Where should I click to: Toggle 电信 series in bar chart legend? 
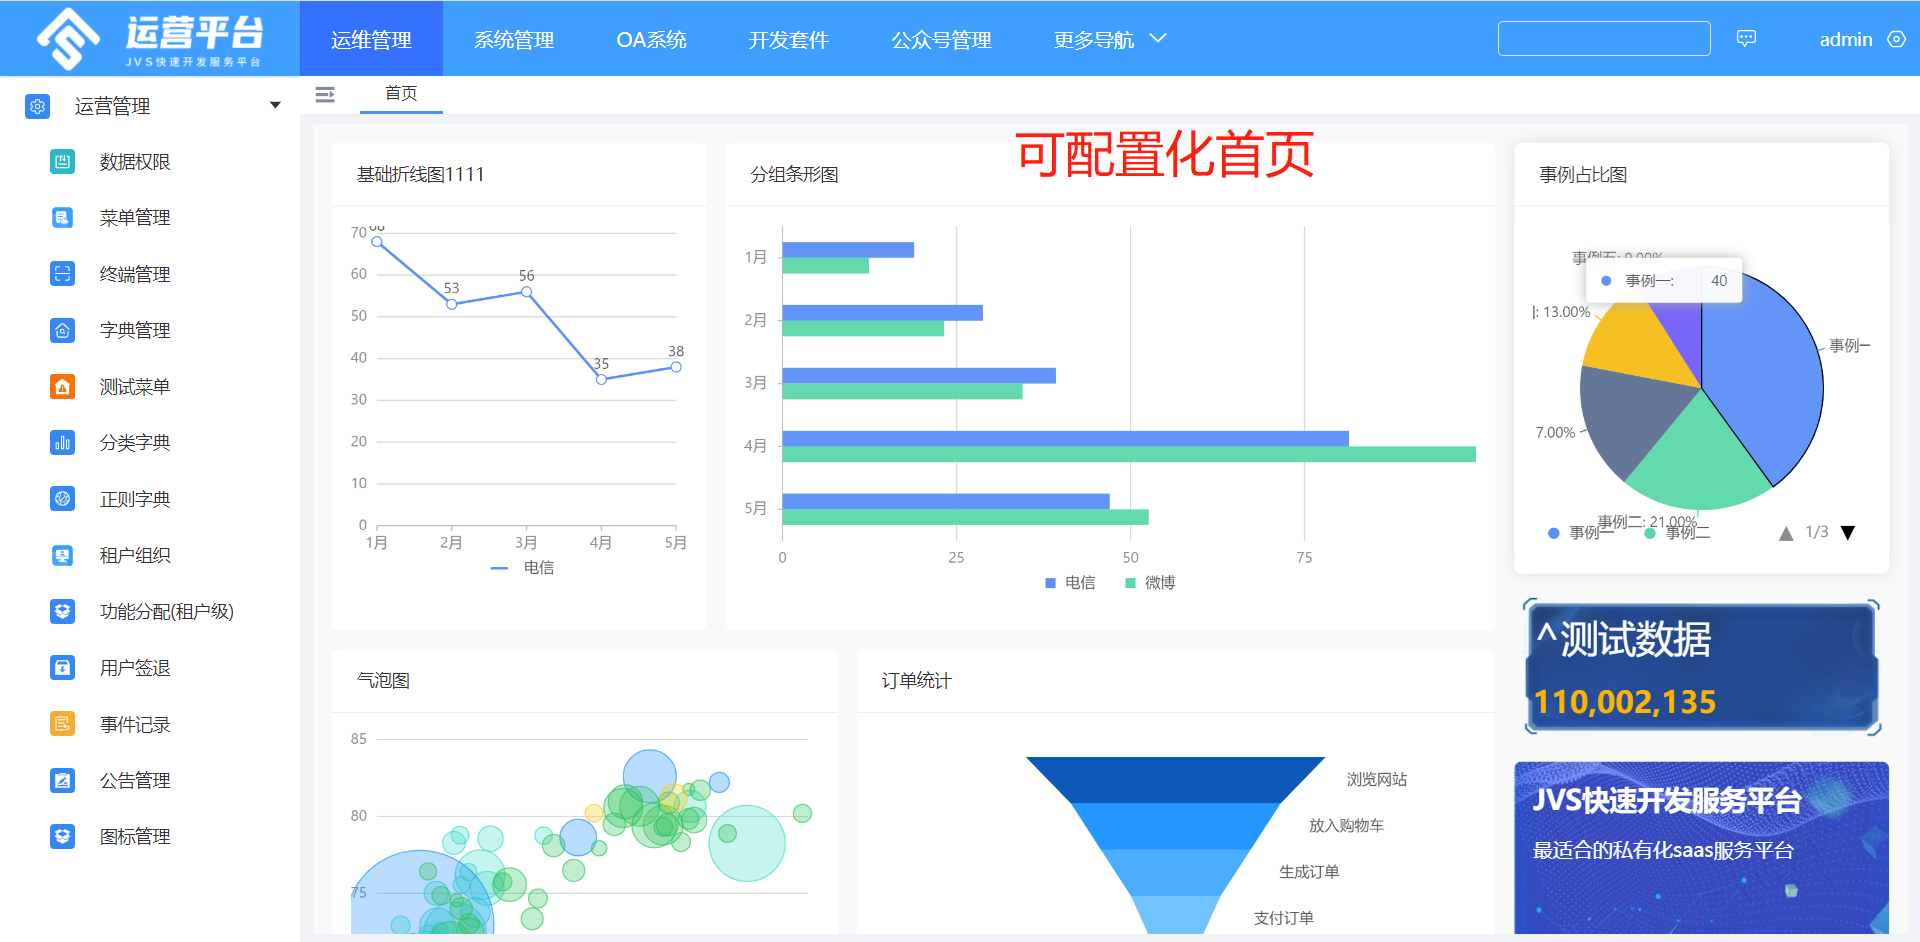pos(1070,582)
